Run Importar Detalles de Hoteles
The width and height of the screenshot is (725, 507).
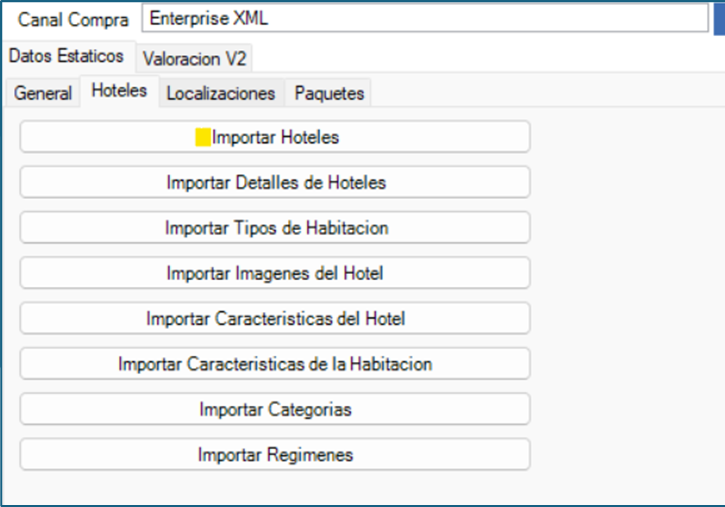pyautogui.click(x=275, y=182)
